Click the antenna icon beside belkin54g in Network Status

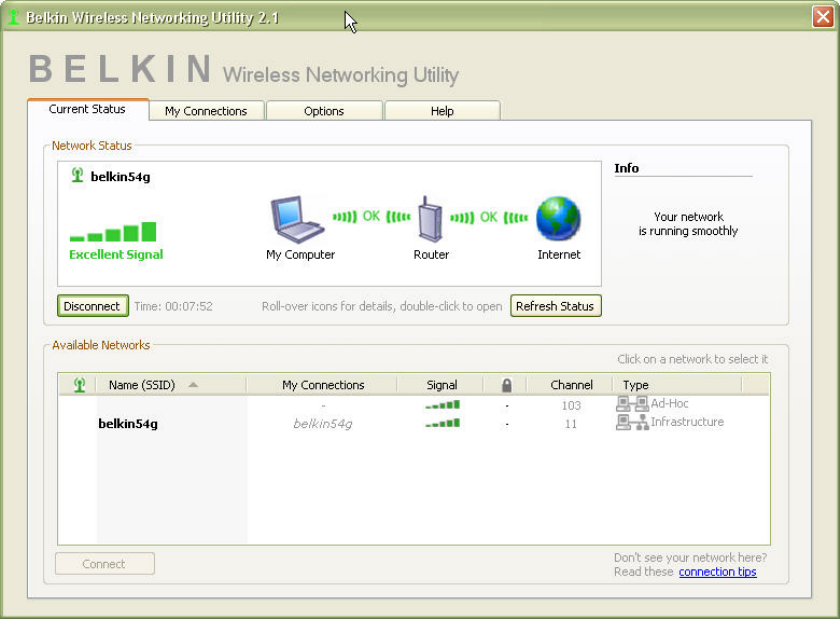pos(77,175)
